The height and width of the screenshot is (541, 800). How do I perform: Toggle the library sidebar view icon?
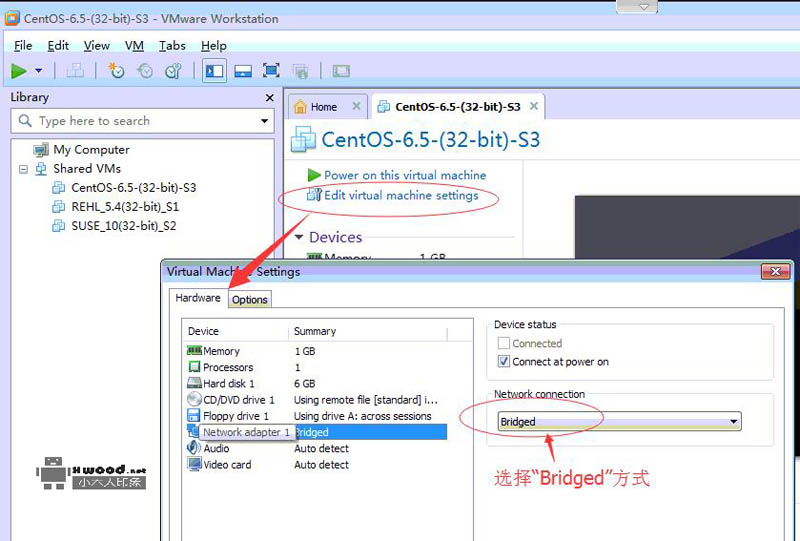[214, 71]
